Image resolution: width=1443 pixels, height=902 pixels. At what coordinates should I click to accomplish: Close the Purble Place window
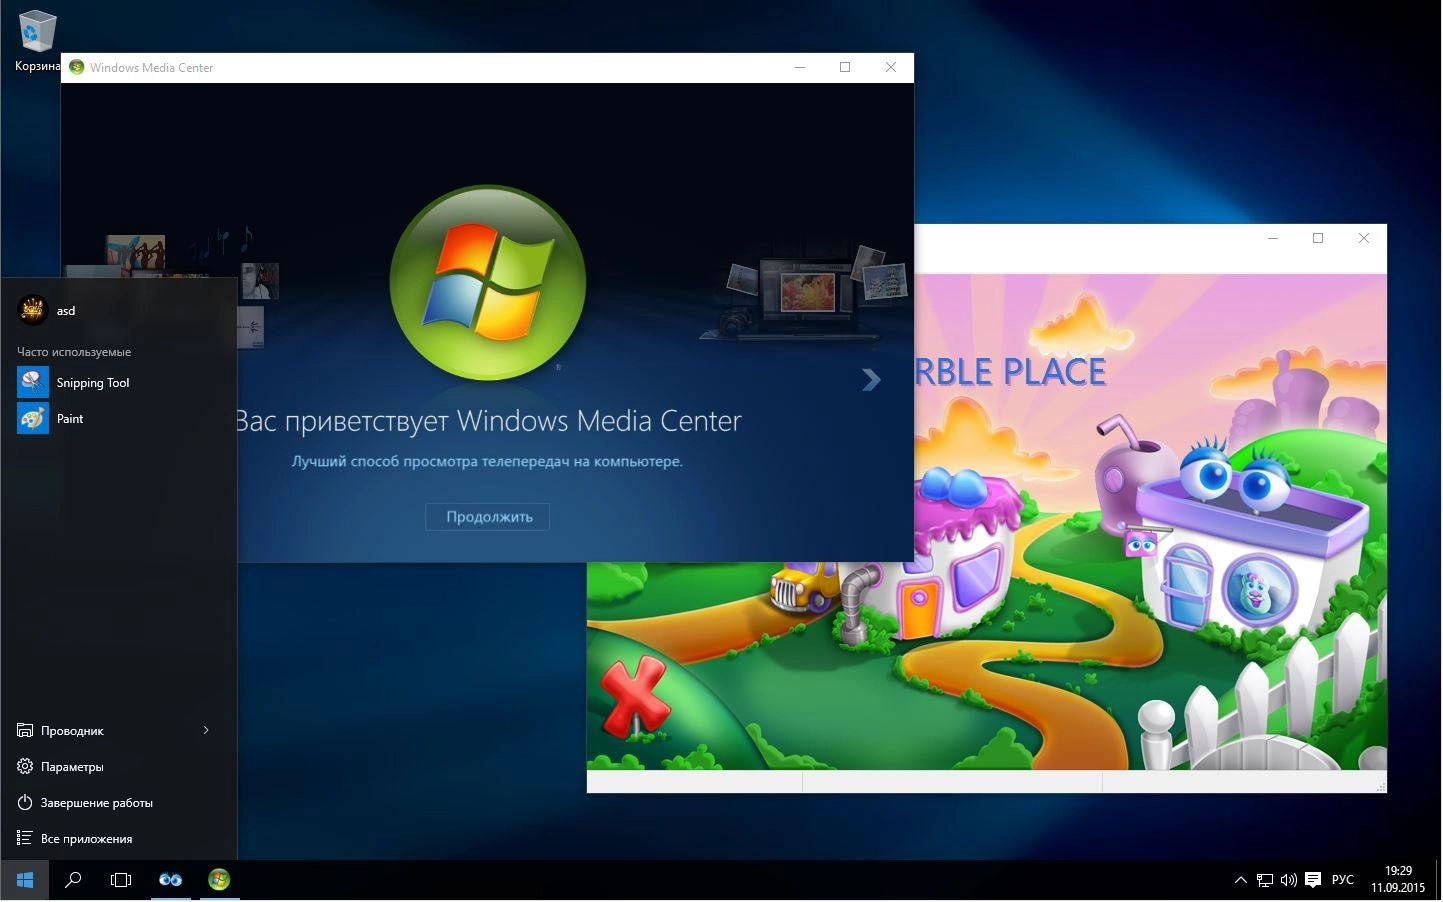(1364, 238)
